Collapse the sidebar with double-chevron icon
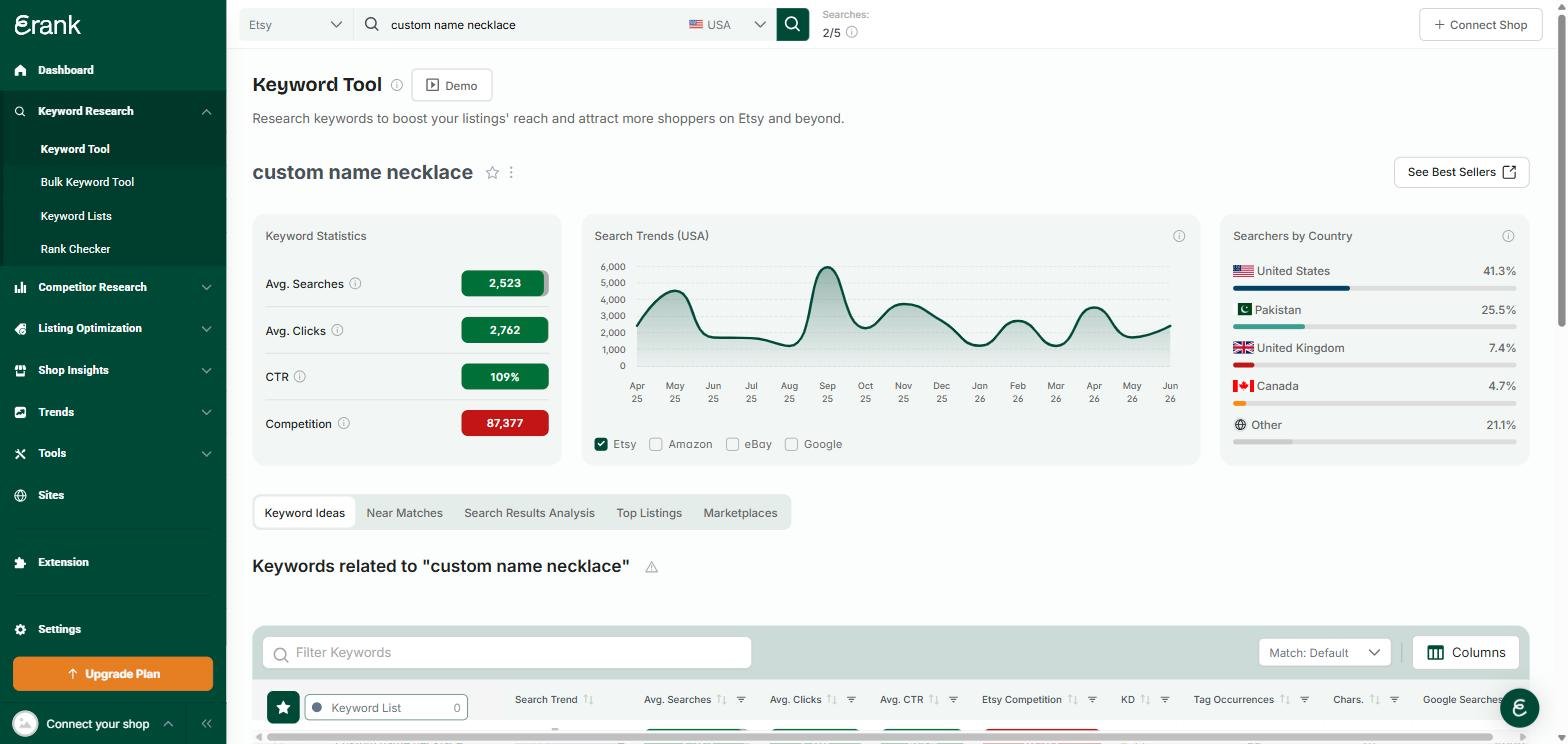 point(206,724)
